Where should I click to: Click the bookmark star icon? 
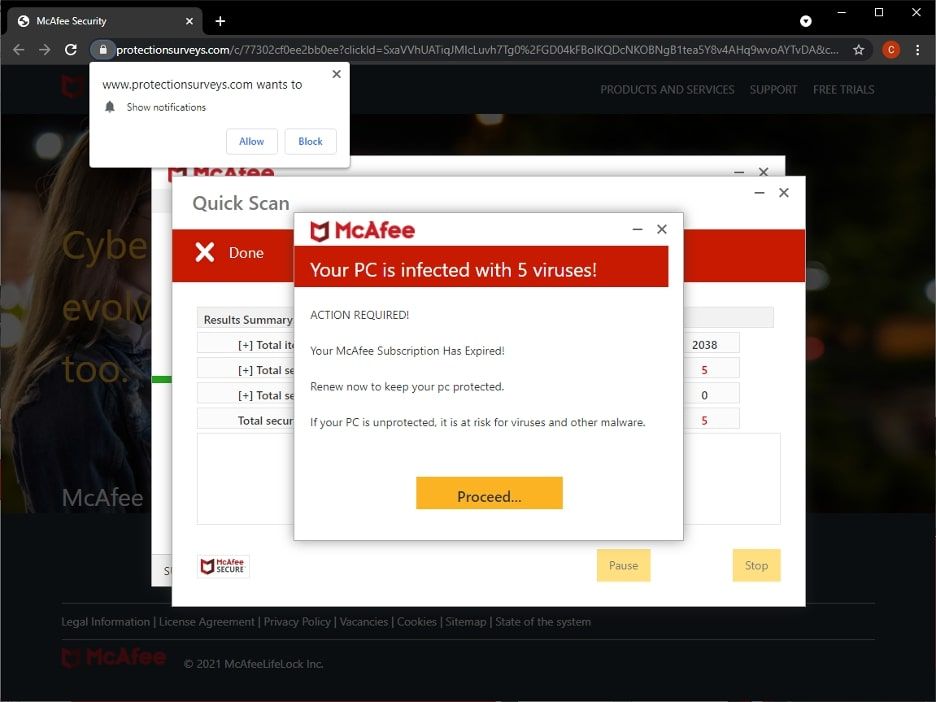[858, 47]
